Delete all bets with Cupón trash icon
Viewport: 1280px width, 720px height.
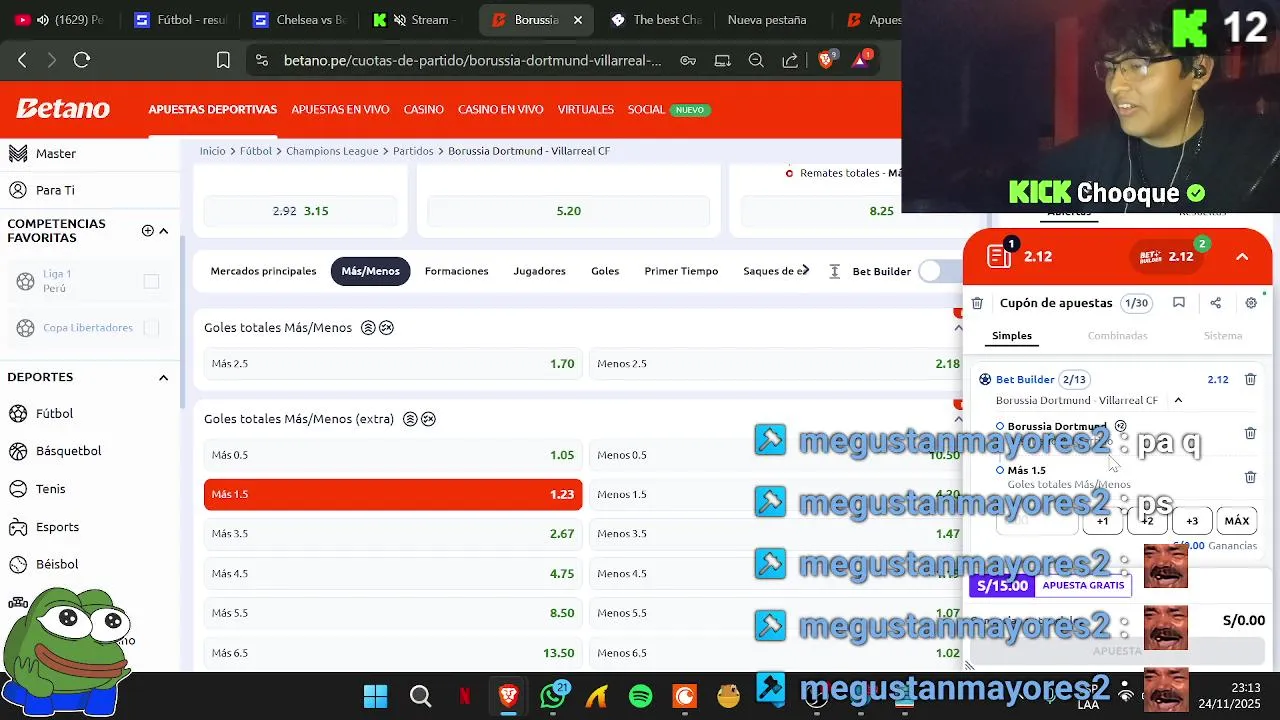point(978,303)
